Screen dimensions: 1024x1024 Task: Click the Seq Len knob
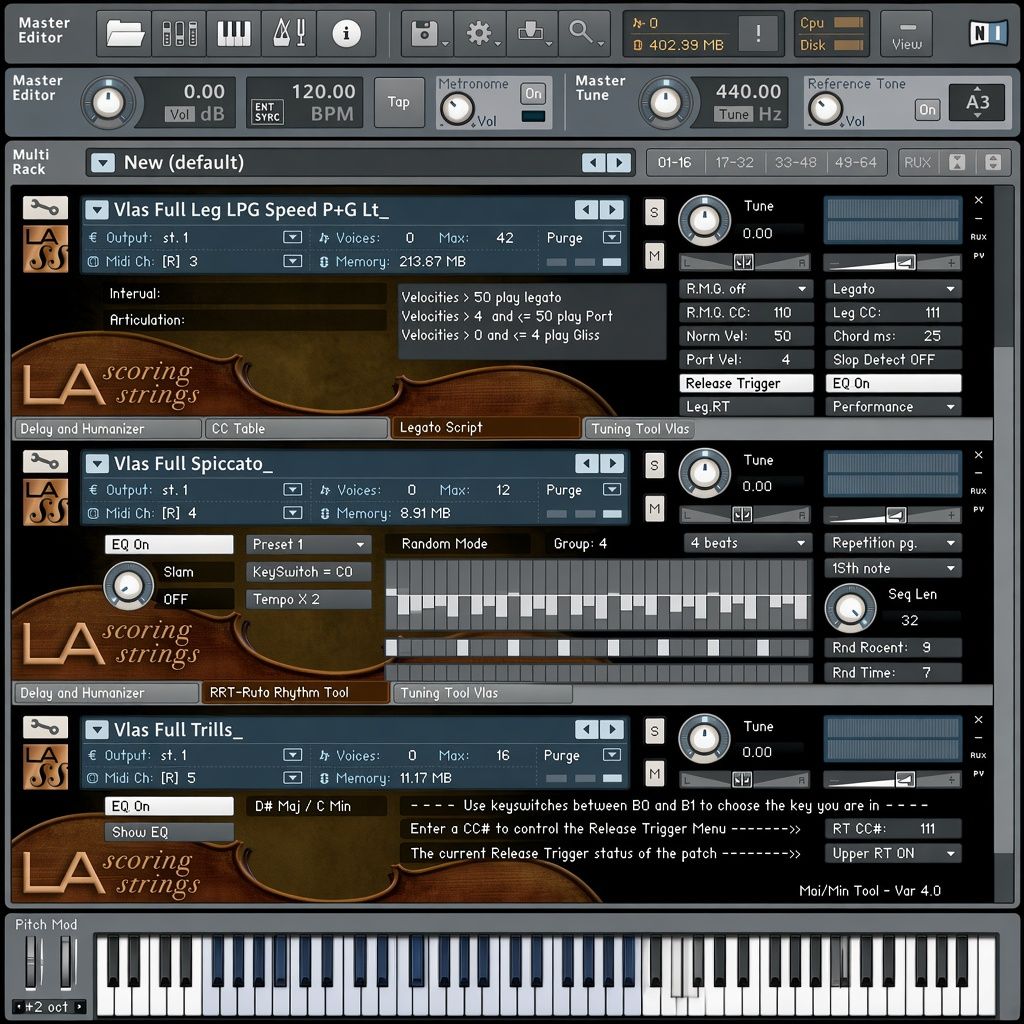(x=850, y=608)
